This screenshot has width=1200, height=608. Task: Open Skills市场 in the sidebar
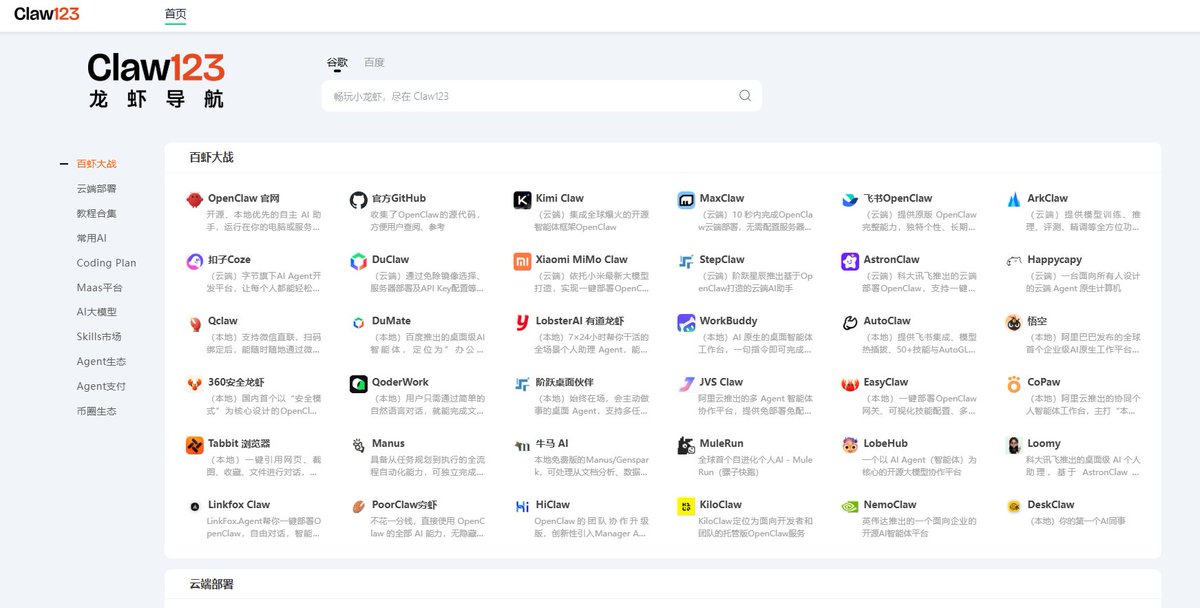click(x=99, y=337)
